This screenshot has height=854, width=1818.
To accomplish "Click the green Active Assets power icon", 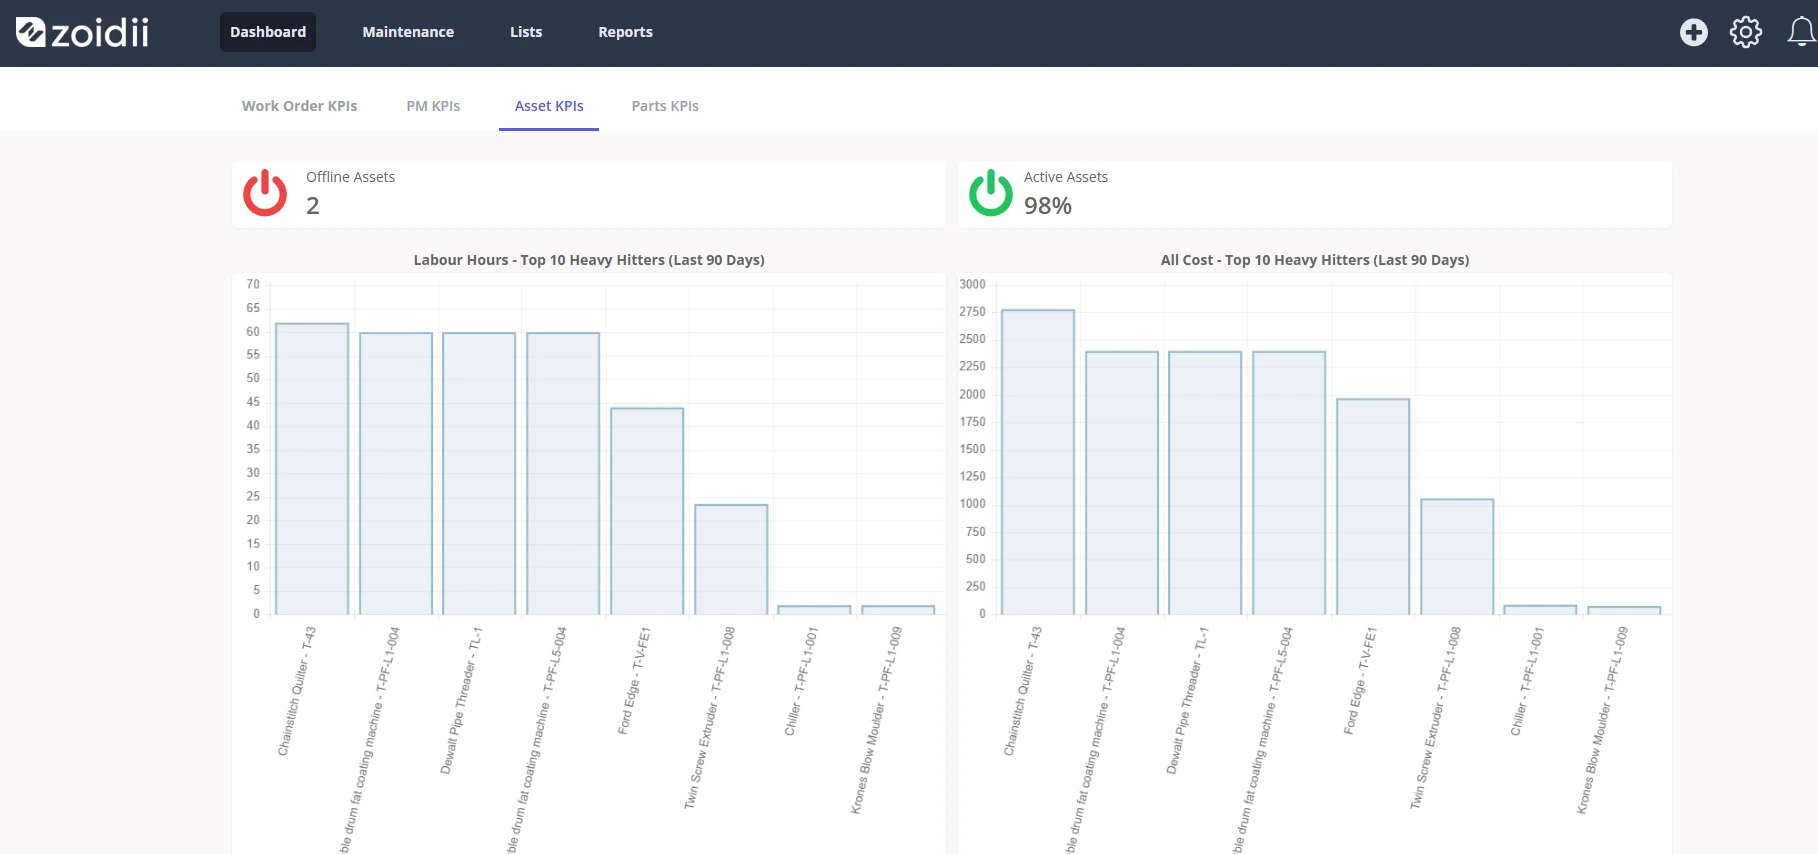I will [991, 193].
